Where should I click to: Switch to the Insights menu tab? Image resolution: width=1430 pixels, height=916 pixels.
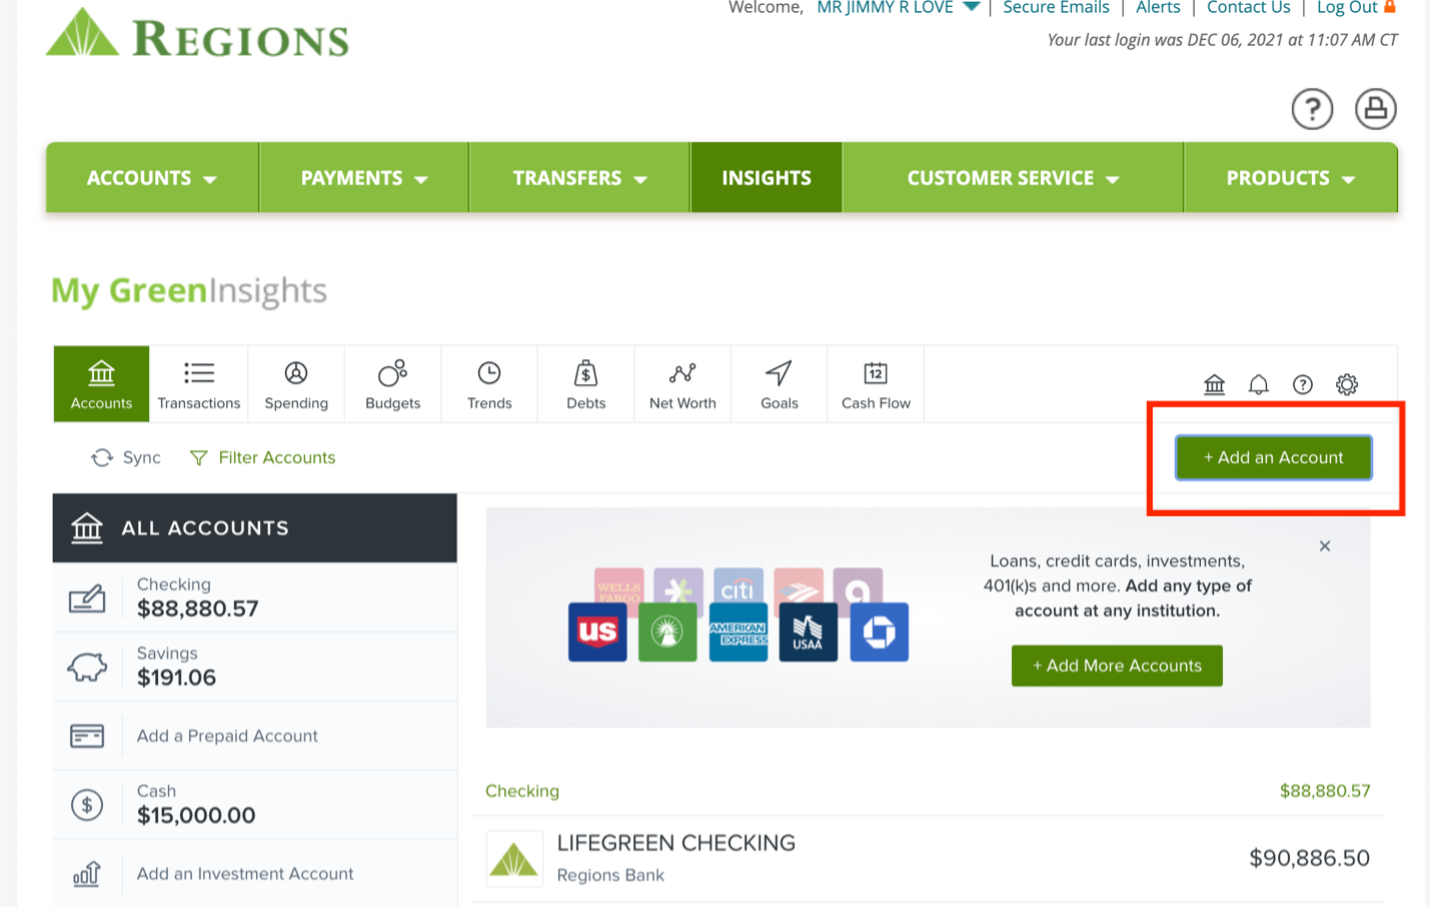pyautogui.click(x=766, y=178)
